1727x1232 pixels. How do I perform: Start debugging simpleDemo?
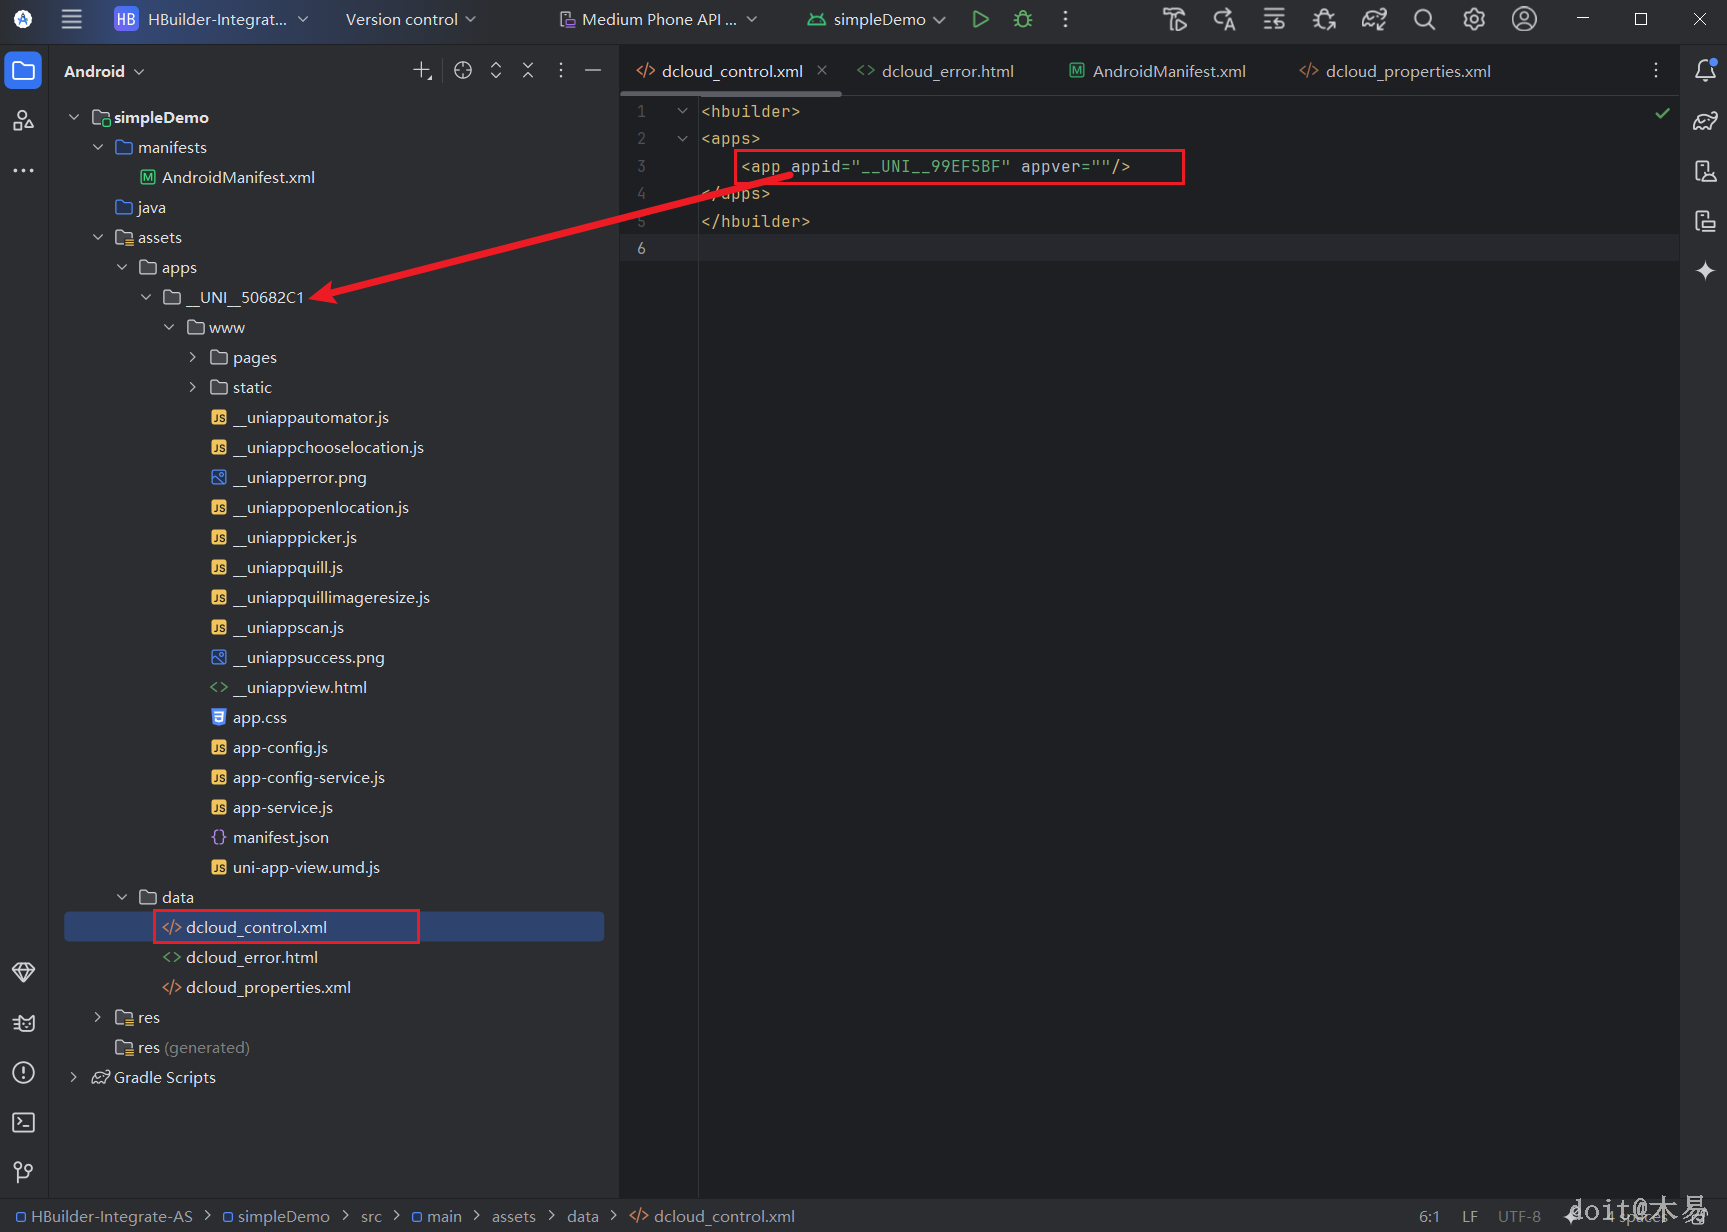pyautogui.click(x=1022, y=19)
